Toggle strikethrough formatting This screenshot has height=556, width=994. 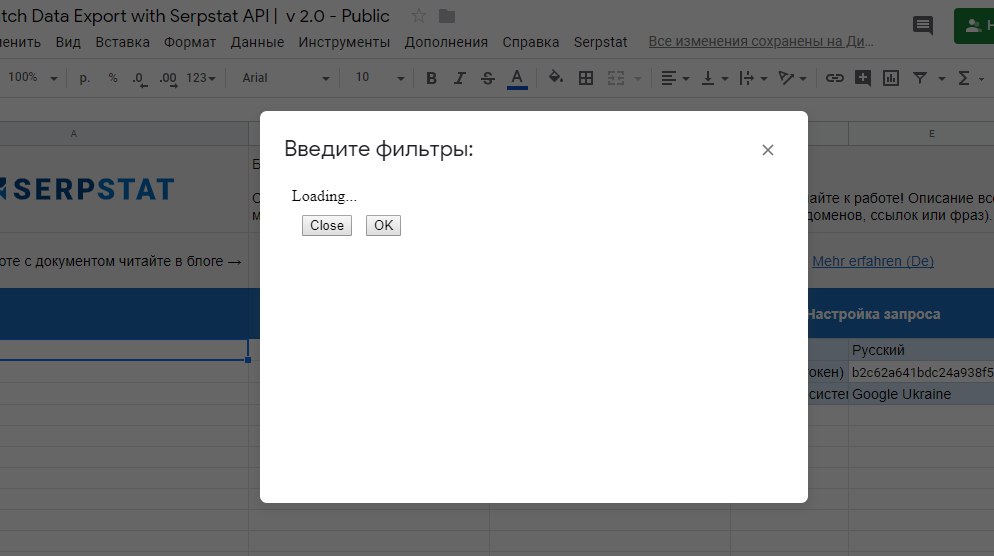[487, 78]
